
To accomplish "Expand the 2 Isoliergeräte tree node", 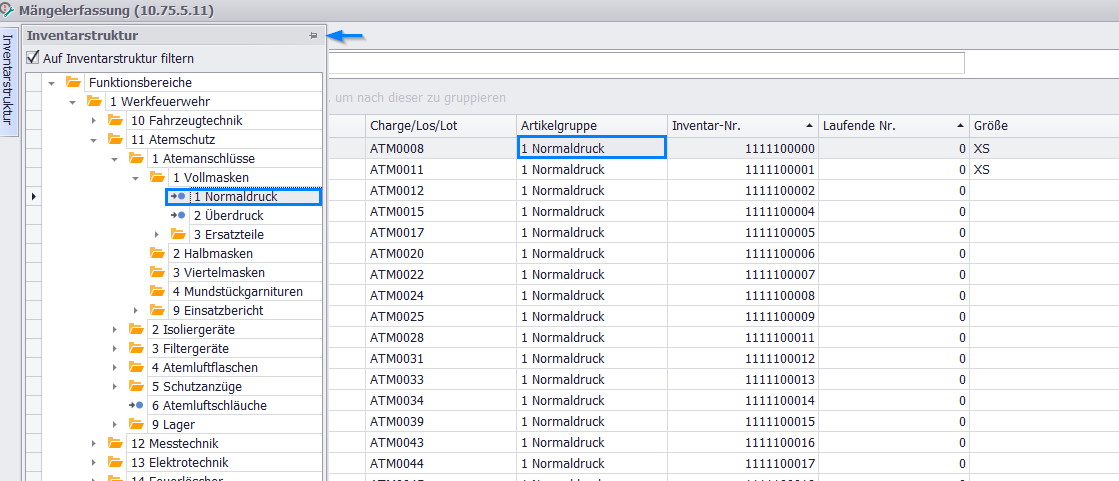I will point(114,330).
